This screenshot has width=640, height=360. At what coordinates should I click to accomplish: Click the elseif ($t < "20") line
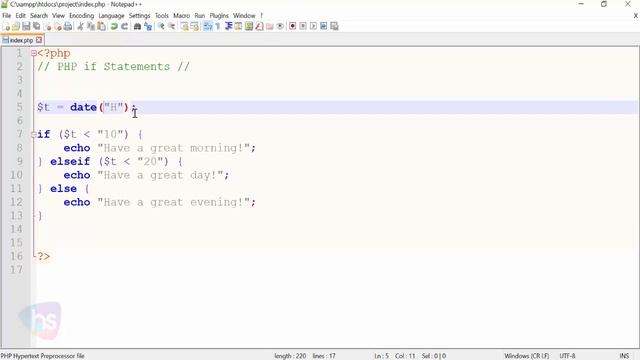point(109,161)
